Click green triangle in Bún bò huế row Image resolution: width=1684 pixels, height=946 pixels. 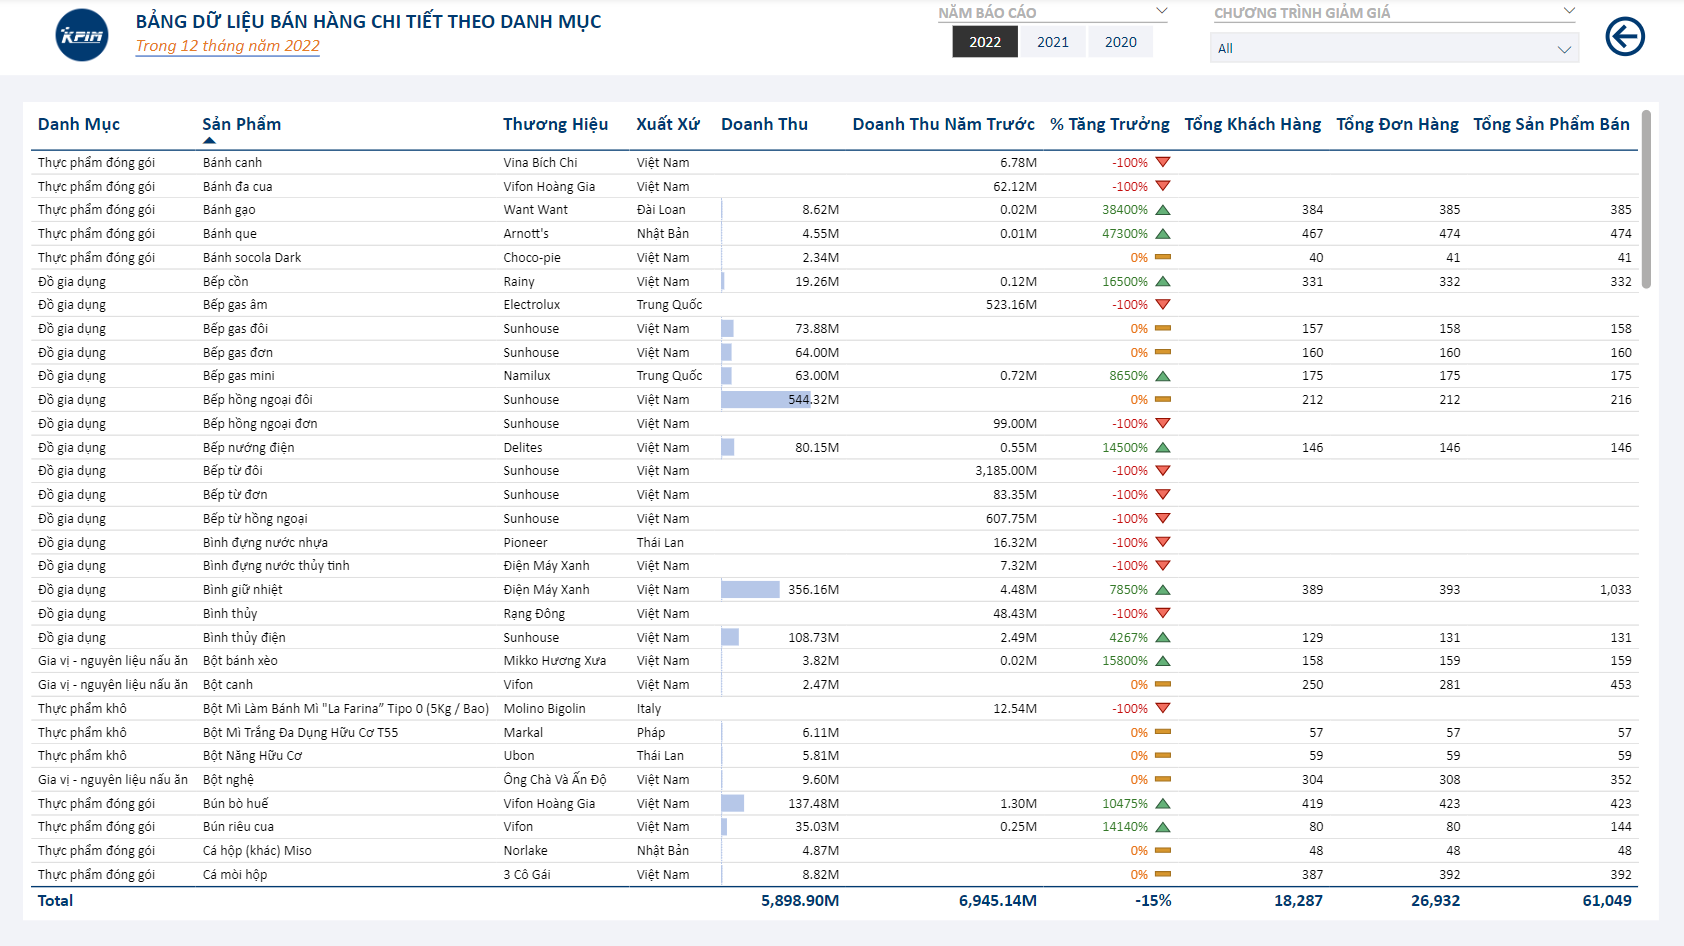[1163, 803]
